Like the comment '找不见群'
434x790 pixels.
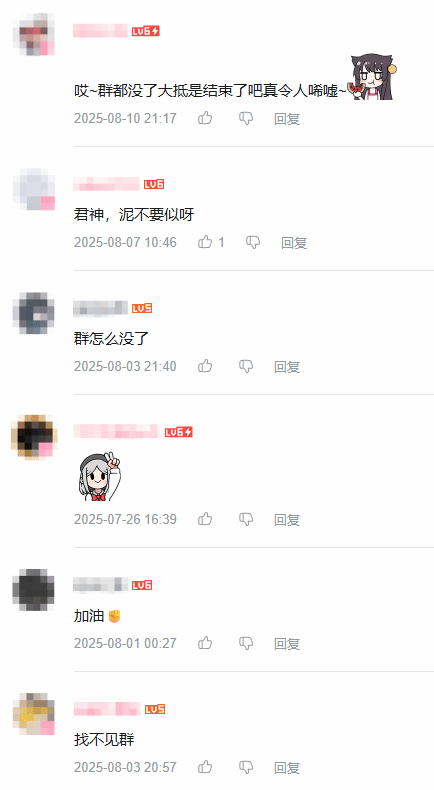pos(205,767)
